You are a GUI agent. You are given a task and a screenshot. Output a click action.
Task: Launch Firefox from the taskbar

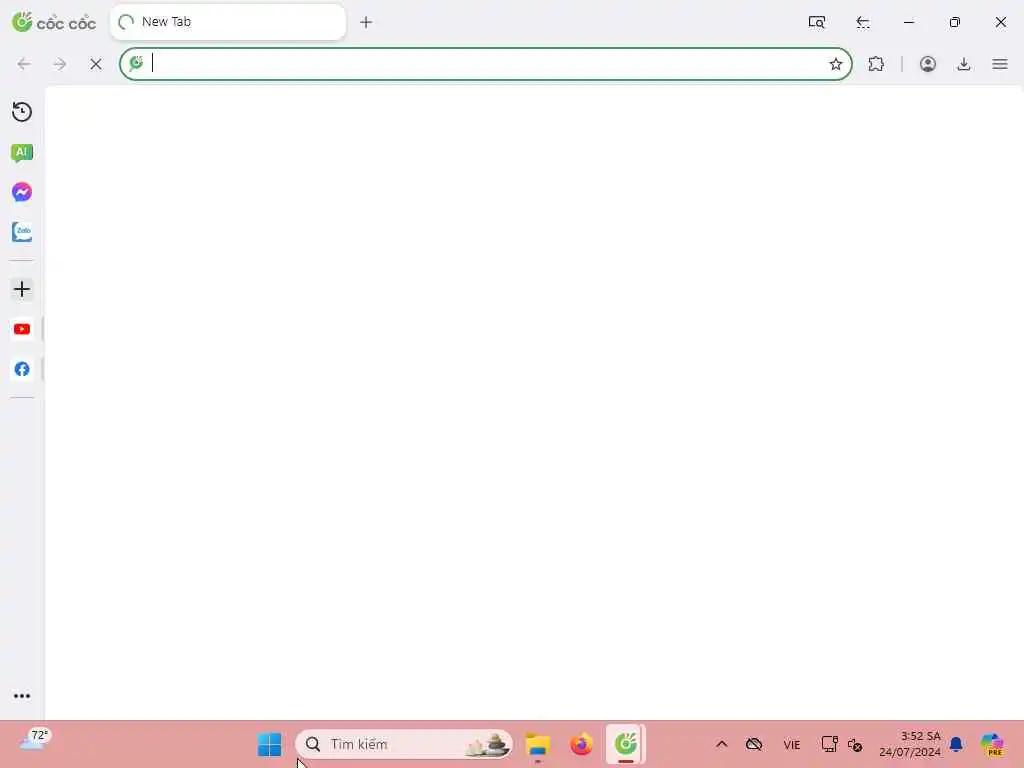click(581, 744)
